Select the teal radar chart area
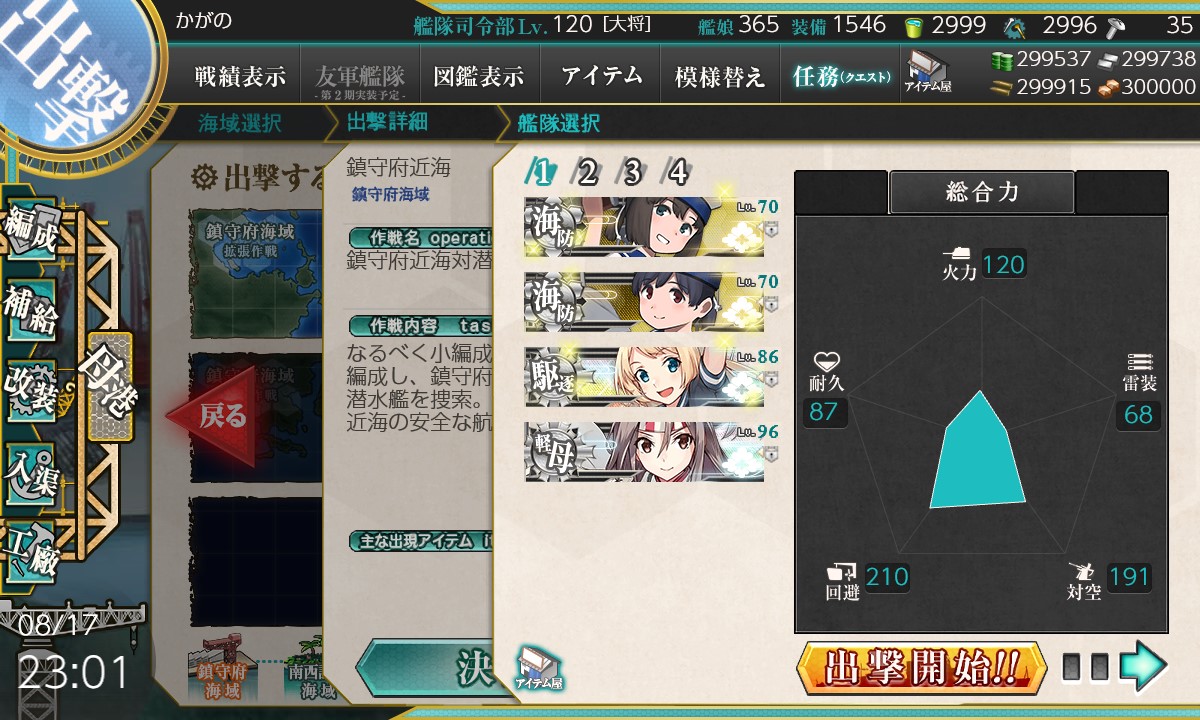The width and height of the screenshot is (1200, 720). pyautogui.click(x=978, y=452)
